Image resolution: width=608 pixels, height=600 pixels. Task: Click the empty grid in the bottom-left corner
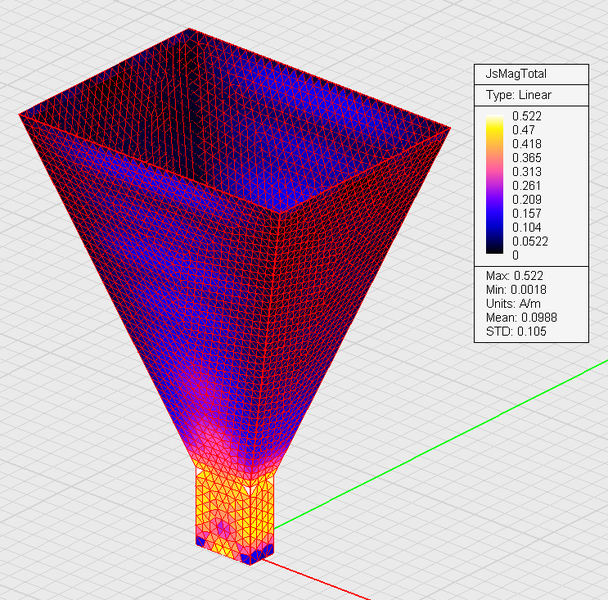point(60,540)
